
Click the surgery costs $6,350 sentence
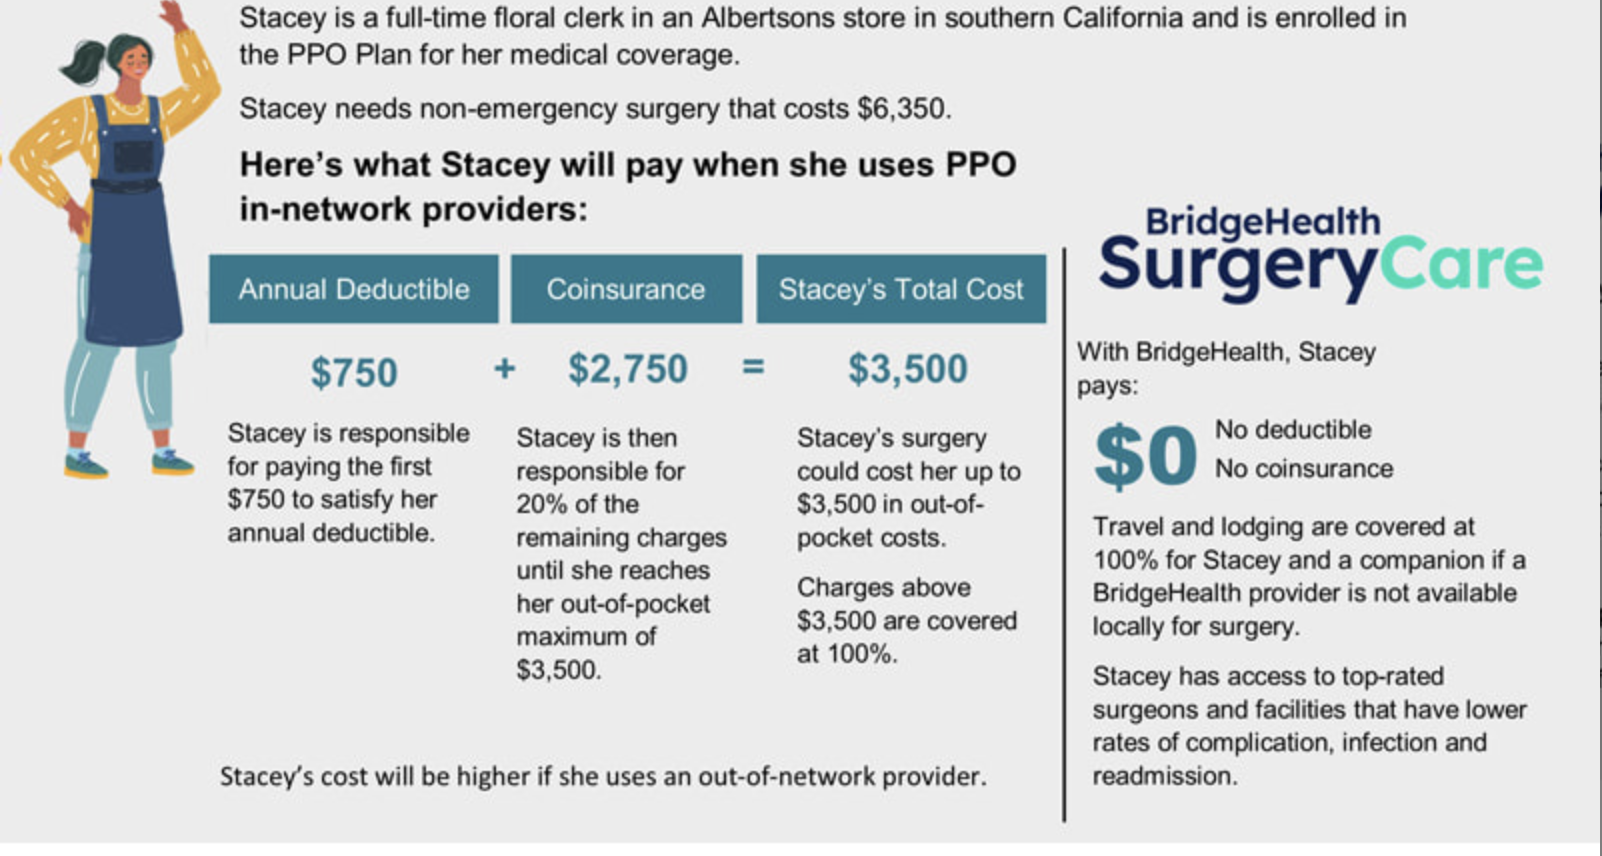(x=595, y=108)
